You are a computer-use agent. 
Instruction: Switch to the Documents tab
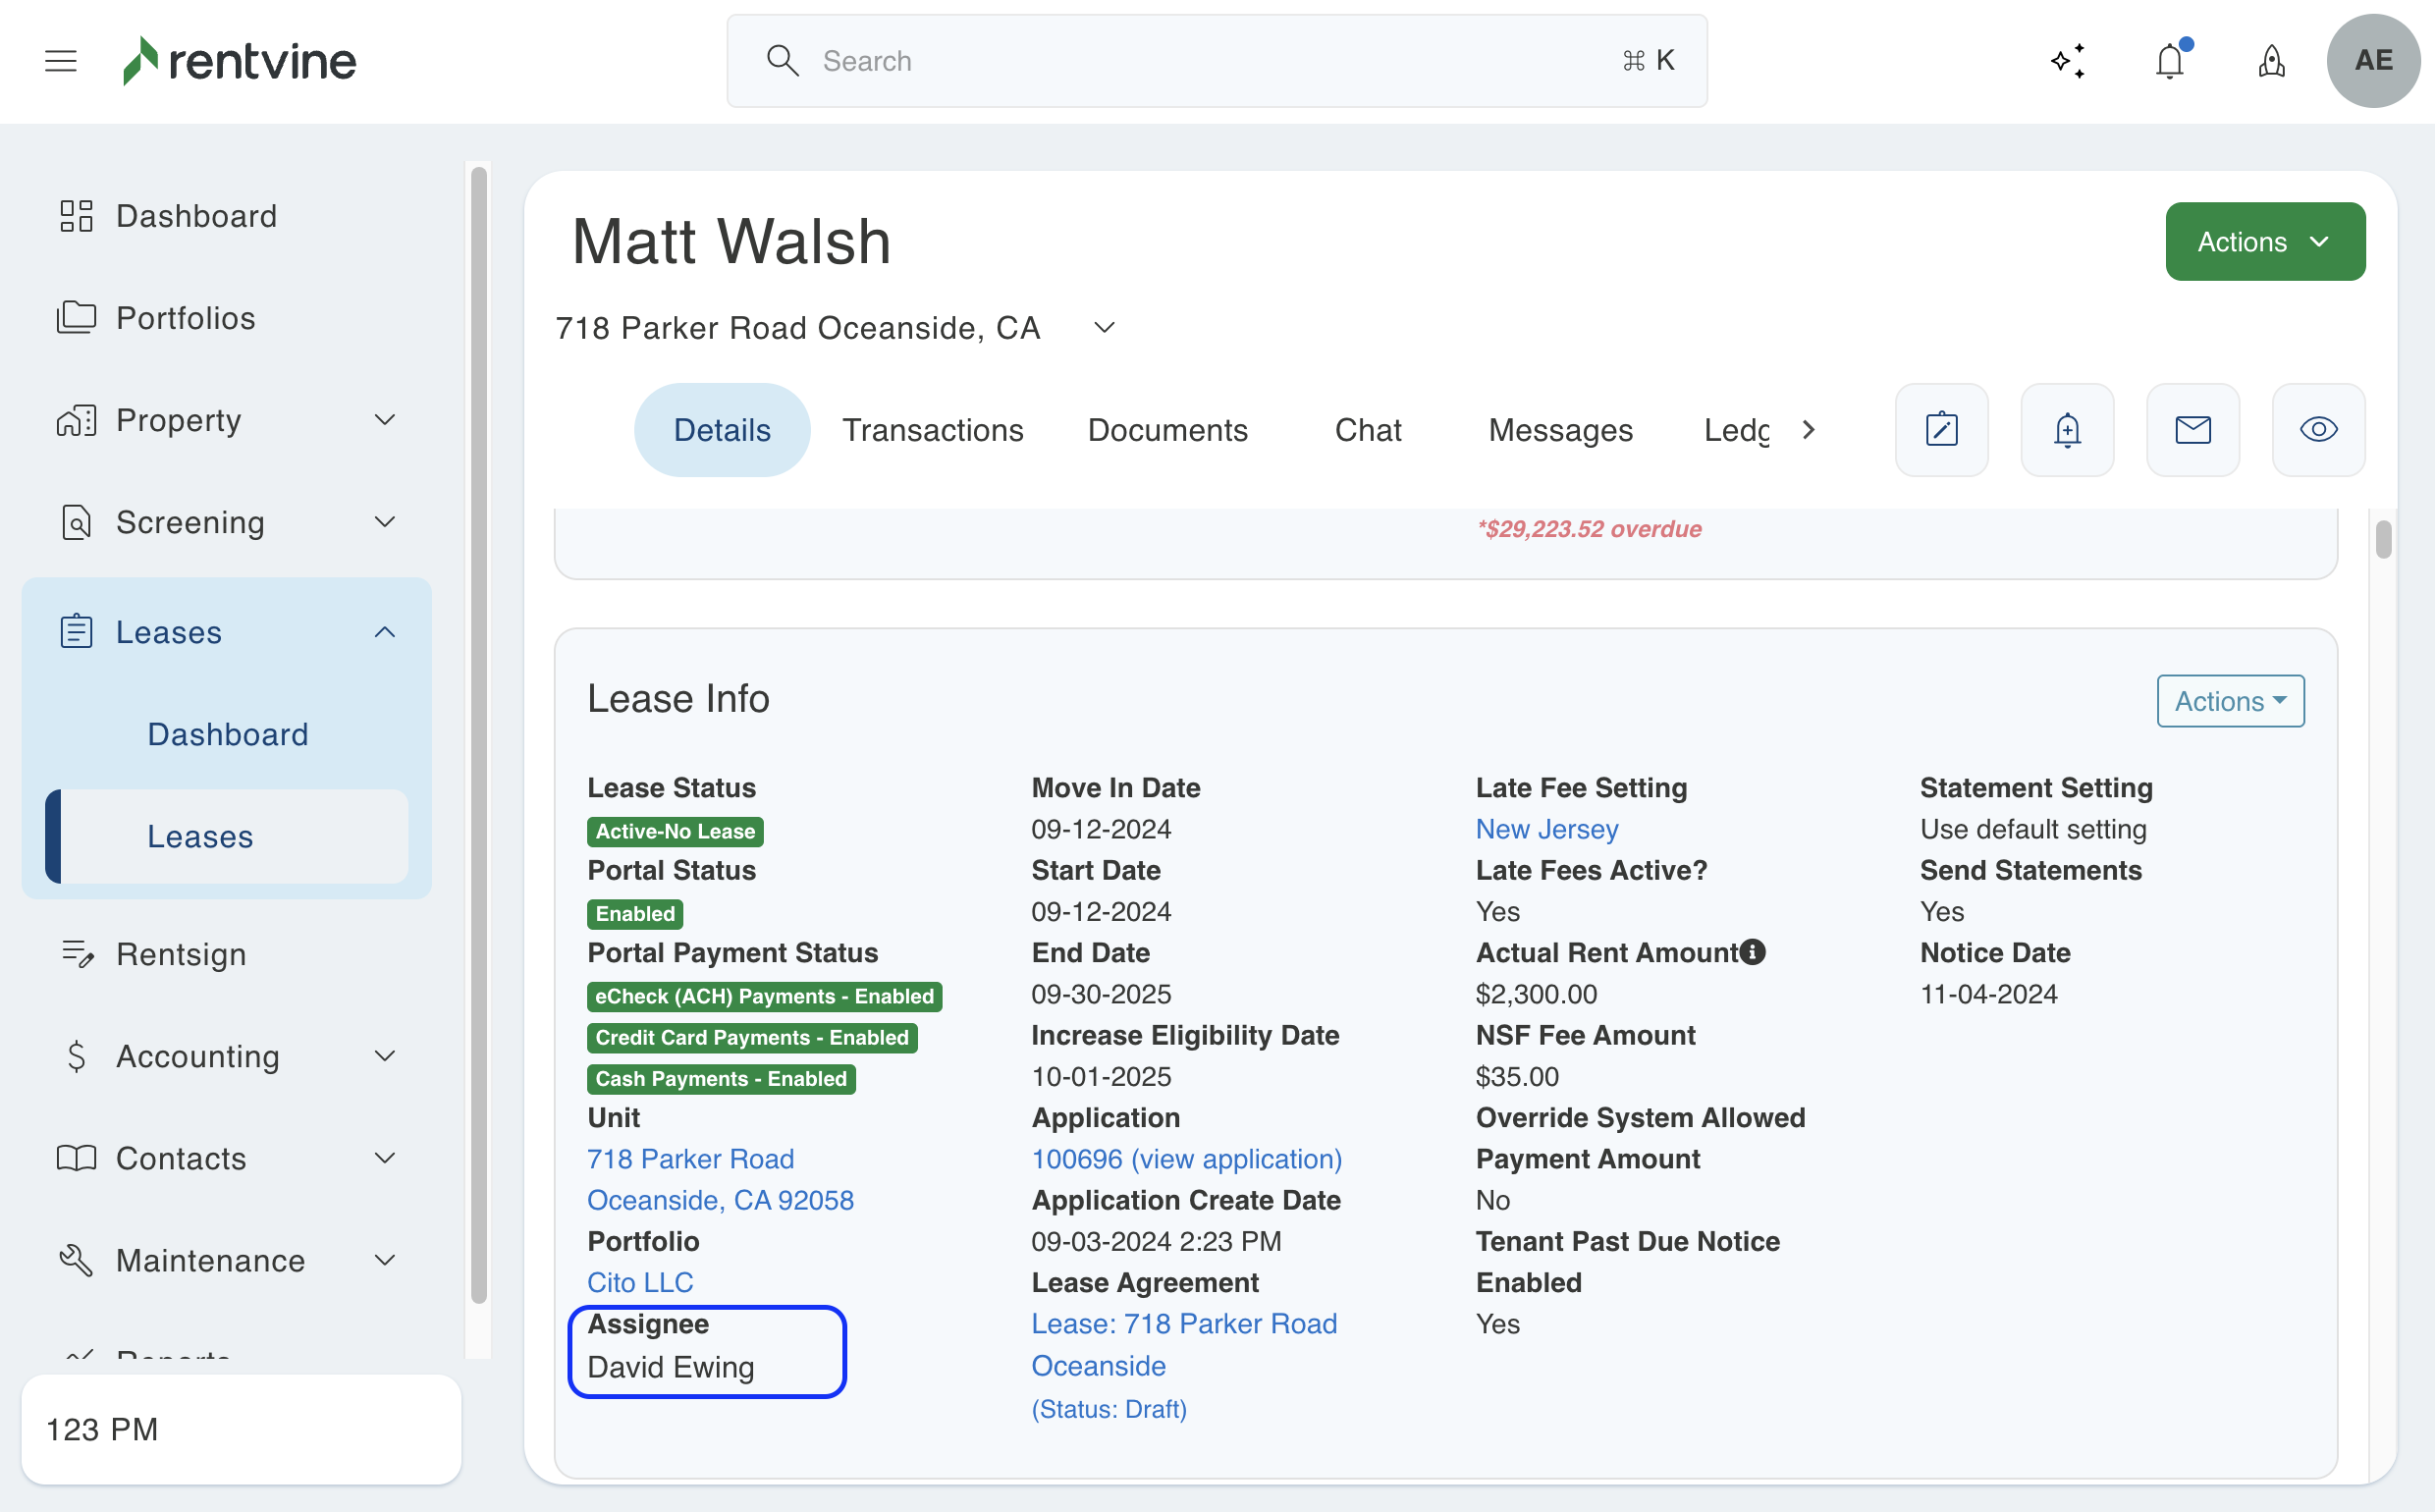click(x=1167, y=430)
